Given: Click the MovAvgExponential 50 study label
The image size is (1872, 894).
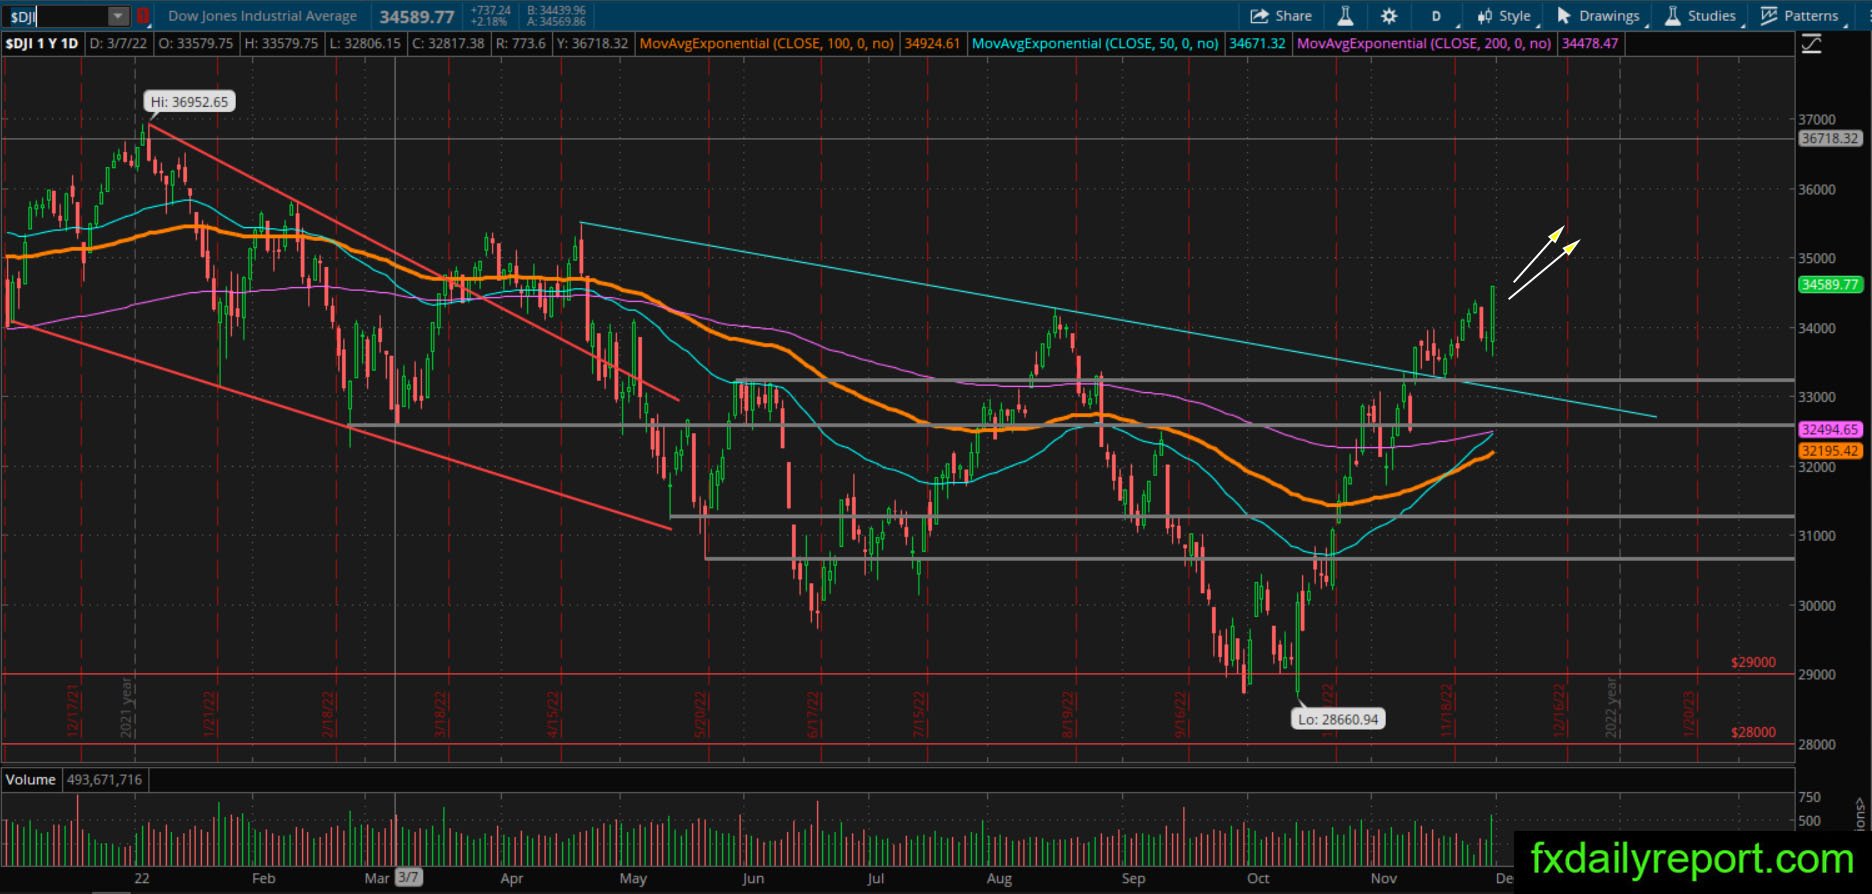Looking at the screenshot, I should coord(1095,44).
